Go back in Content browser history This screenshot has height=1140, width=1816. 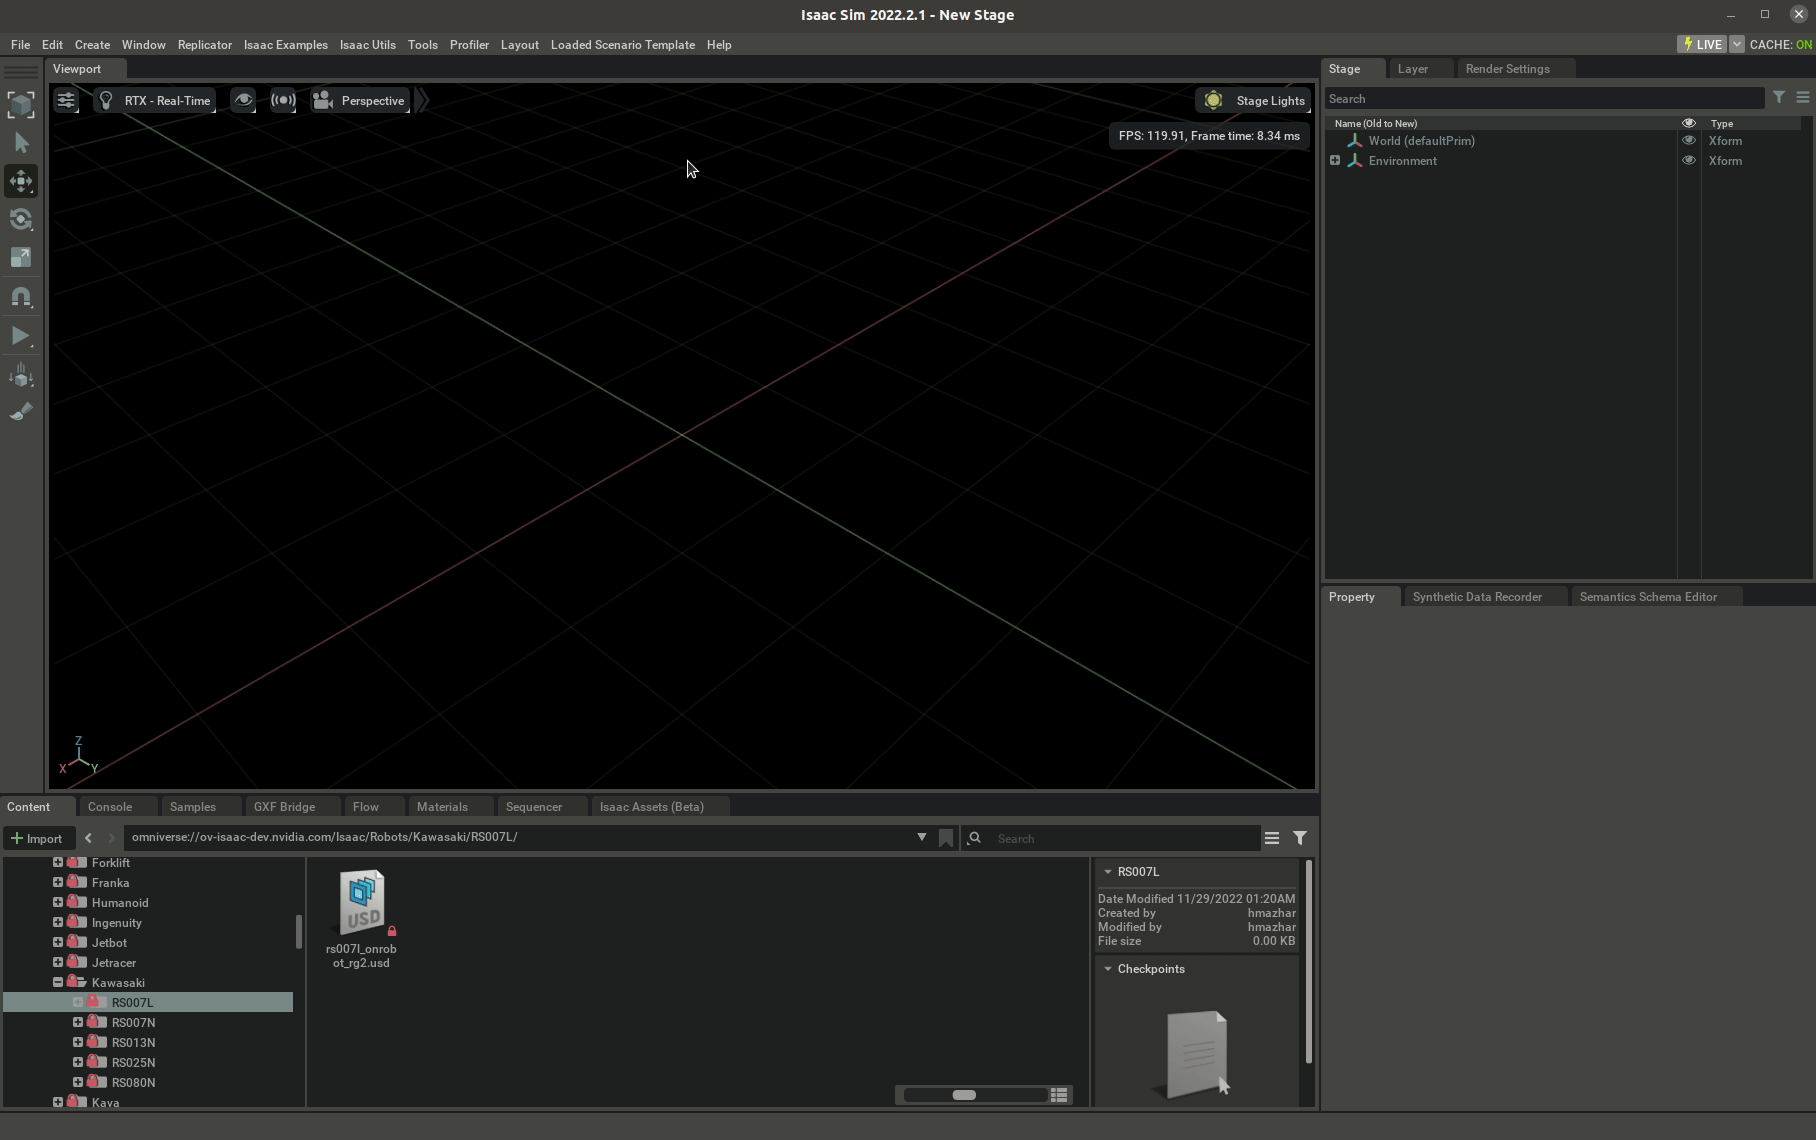click(88, 838)
